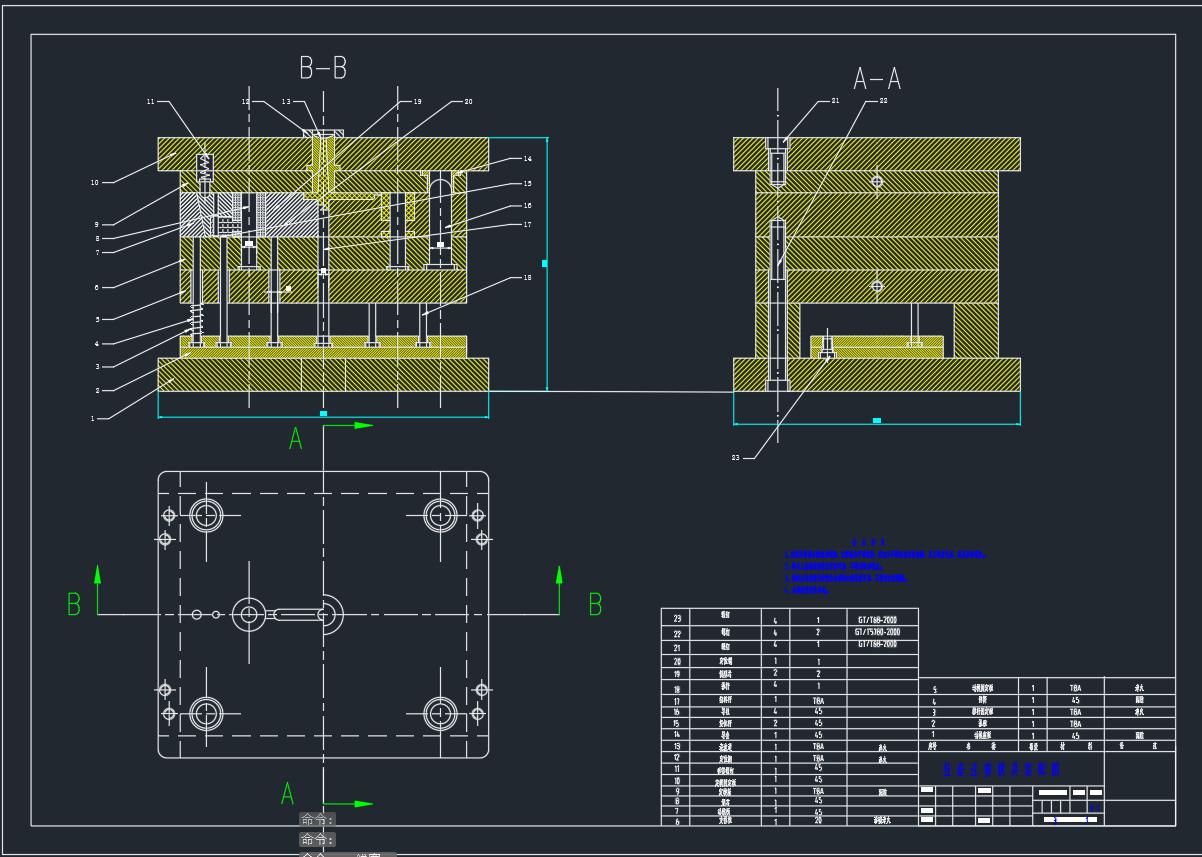Click leader number 5 left of B-B view
This screenshot has height=857, width=1202.
click(97, 320)
